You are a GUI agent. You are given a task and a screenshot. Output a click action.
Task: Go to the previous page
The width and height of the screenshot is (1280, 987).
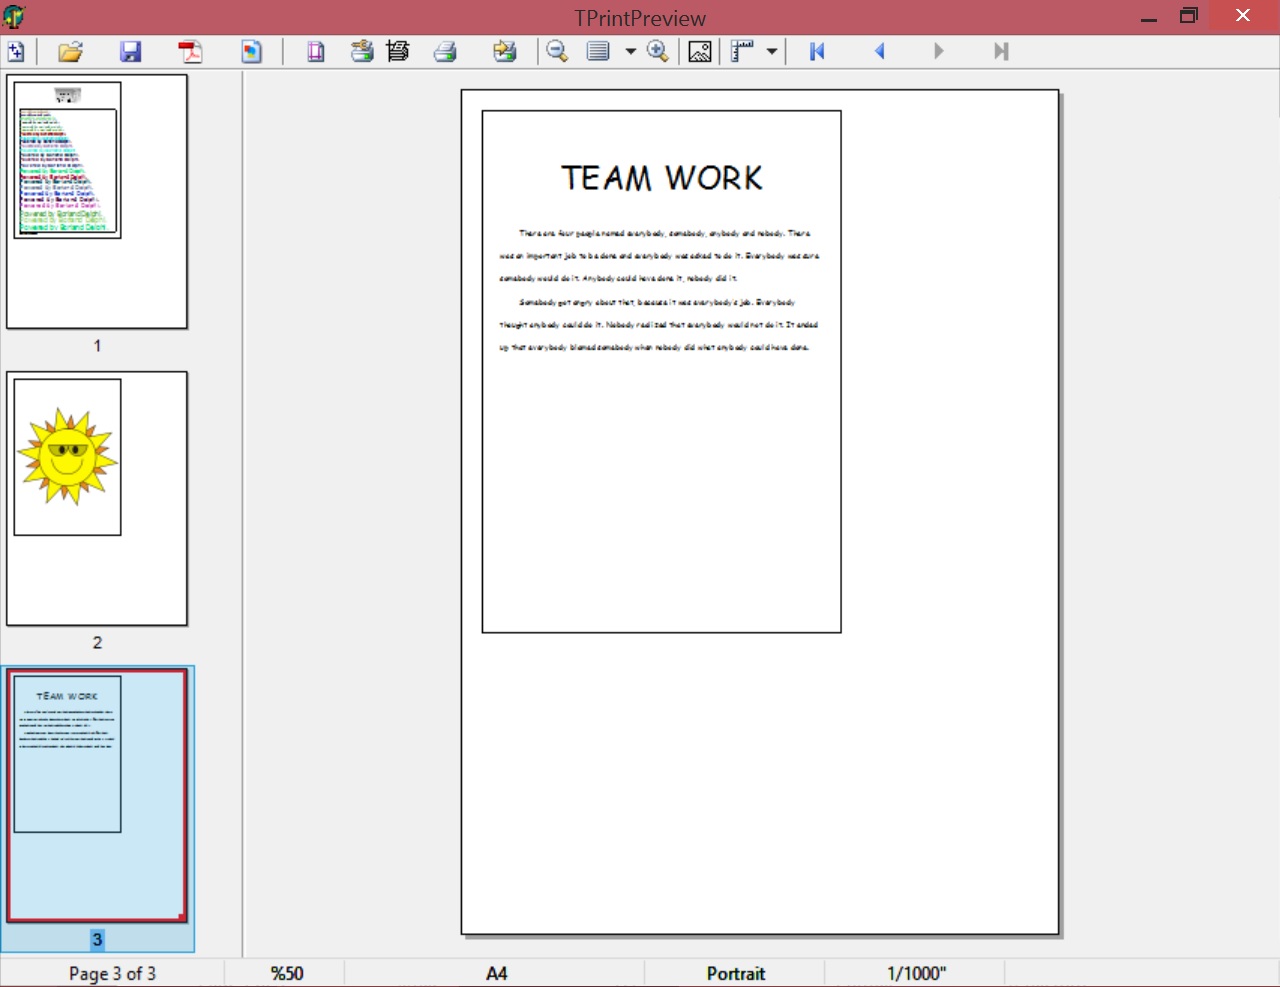click(880, 51)
